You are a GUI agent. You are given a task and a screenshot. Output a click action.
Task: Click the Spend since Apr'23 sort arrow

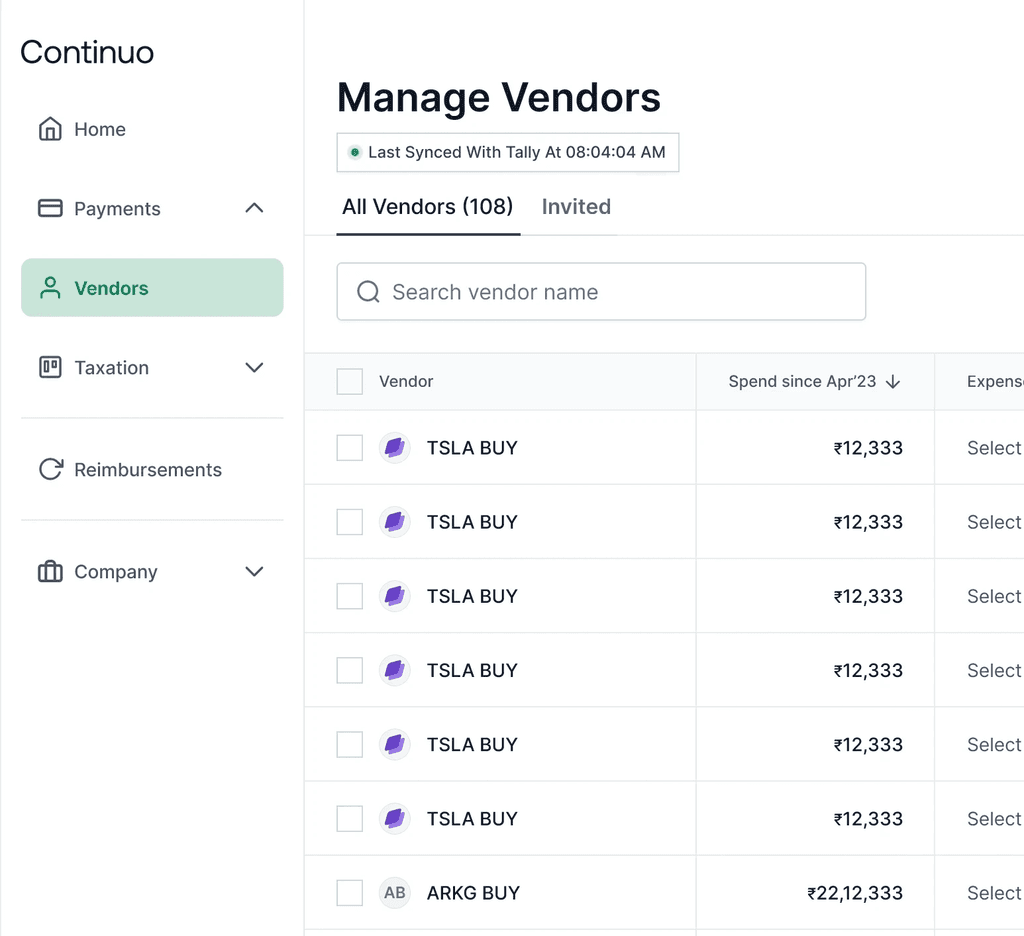click(893, 381)
